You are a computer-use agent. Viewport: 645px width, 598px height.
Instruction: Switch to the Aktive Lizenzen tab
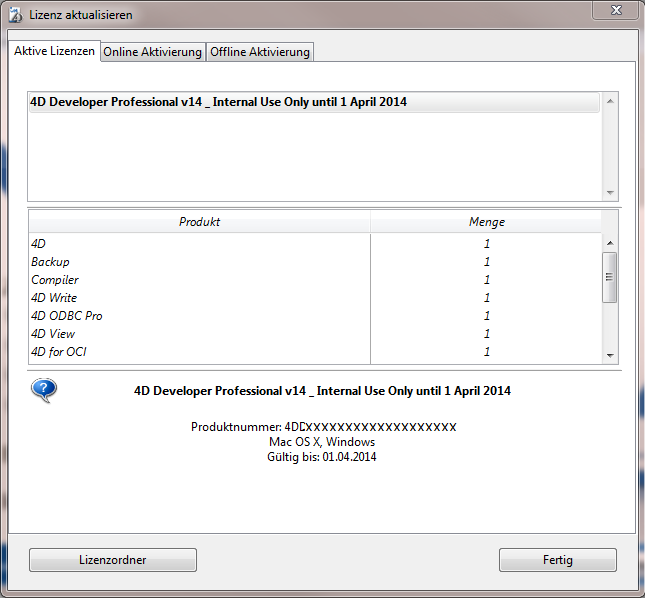54,51
